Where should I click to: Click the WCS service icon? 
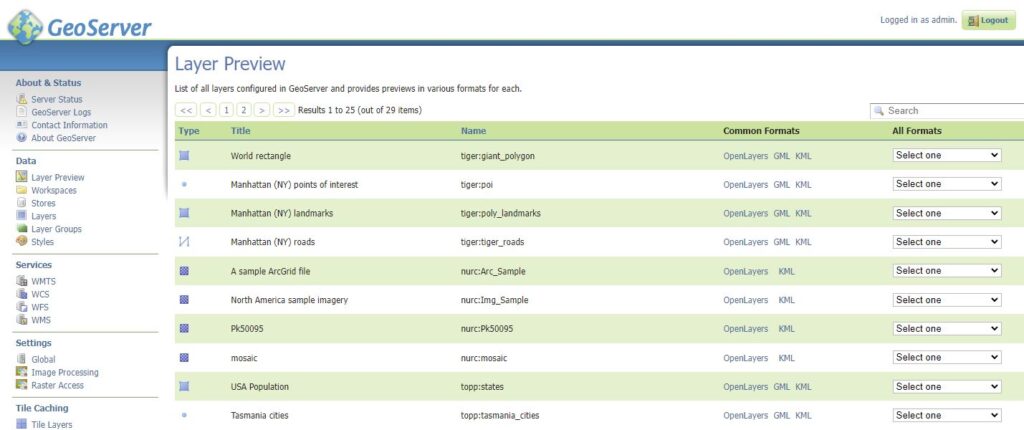click(22, 294)
